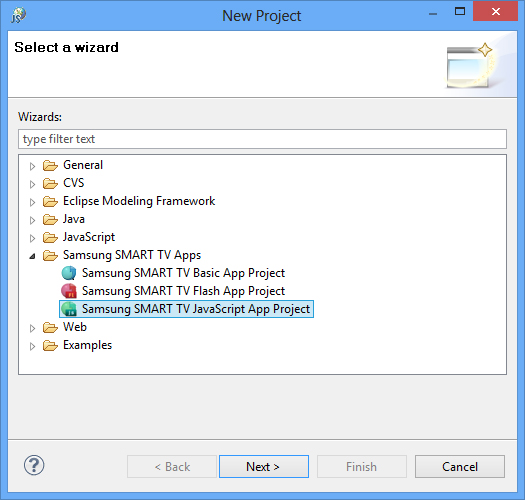This screenshot has width=525, height=500.
Task: Collapse the Samsung SMART TV Apps category
Action: 32,257
